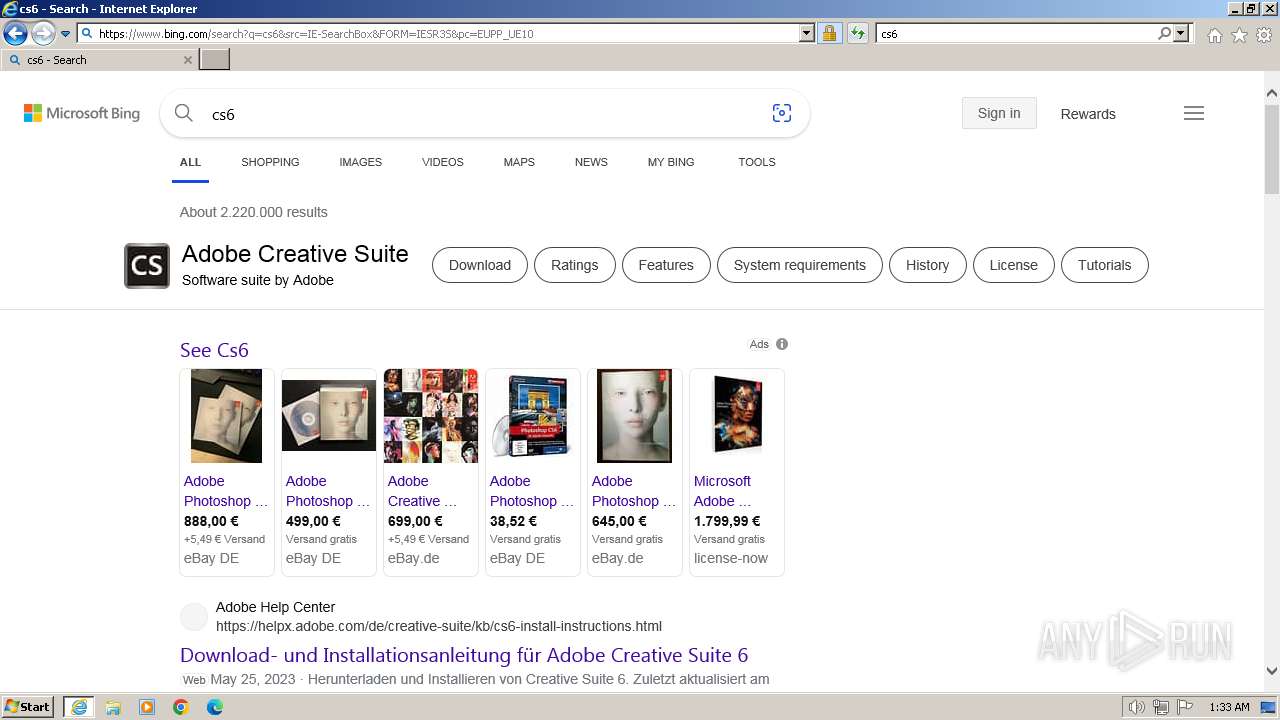1280x720 pixels.
Task: Click the Features pill button
Action: pos(666,265)
